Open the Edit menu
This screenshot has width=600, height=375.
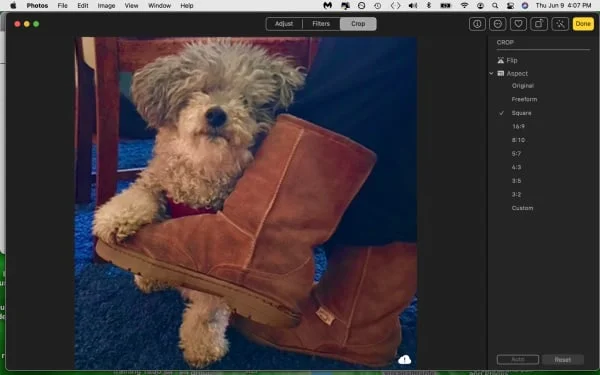click(x=83, y=5)
